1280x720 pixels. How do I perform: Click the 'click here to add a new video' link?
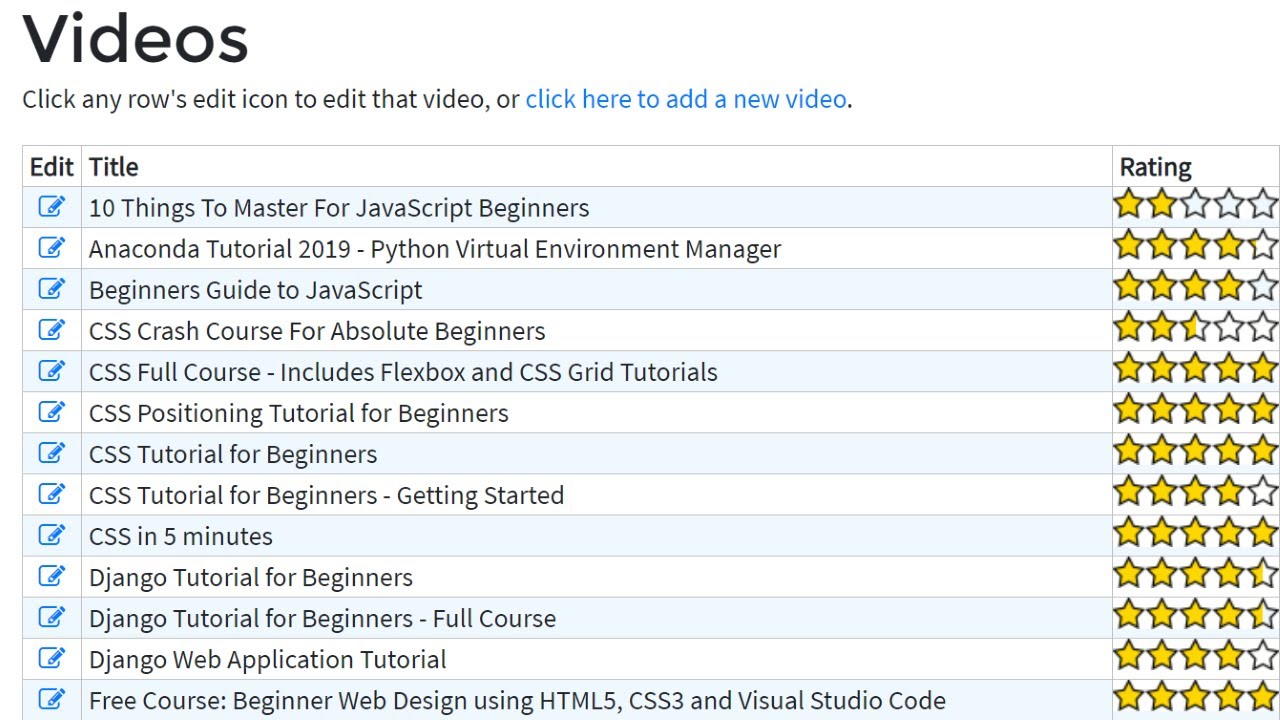point(686,99)
